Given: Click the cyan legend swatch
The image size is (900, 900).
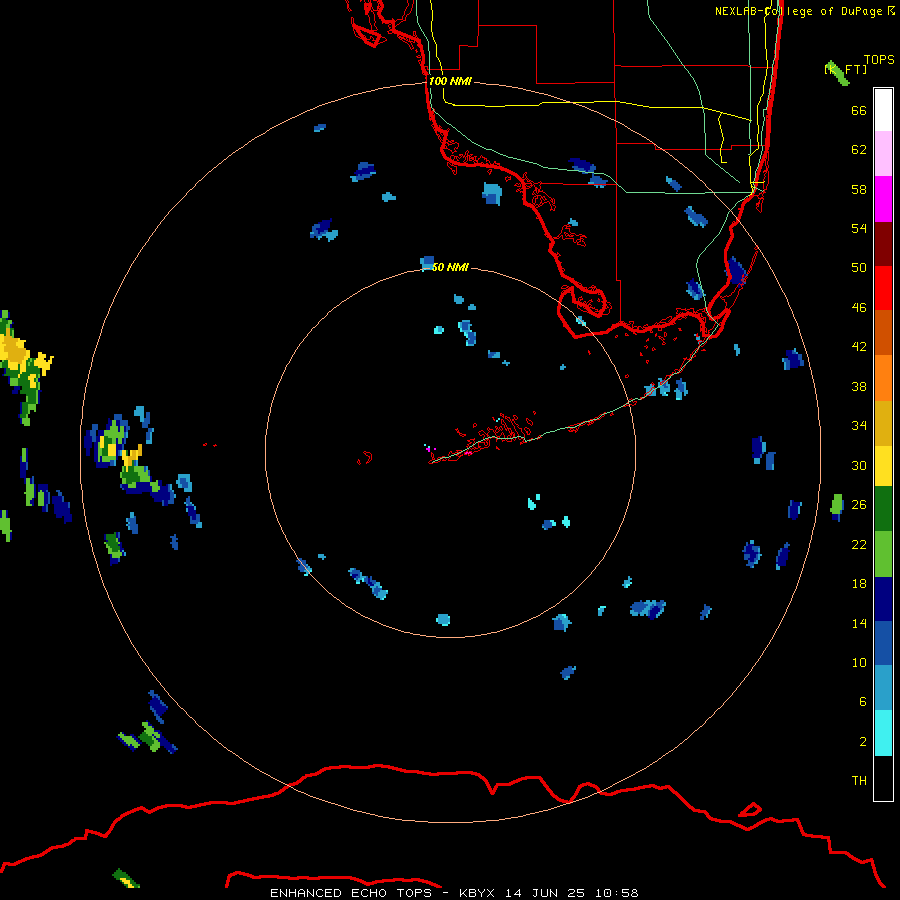Looking at the screenshot, I should pyautogui.click(x=883, y=732).
